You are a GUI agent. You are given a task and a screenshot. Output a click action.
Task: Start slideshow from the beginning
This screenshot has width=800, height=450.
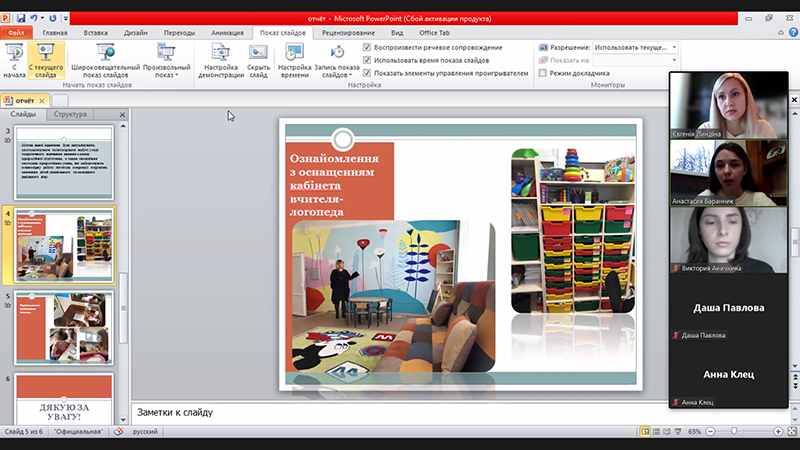click(14, 60)
